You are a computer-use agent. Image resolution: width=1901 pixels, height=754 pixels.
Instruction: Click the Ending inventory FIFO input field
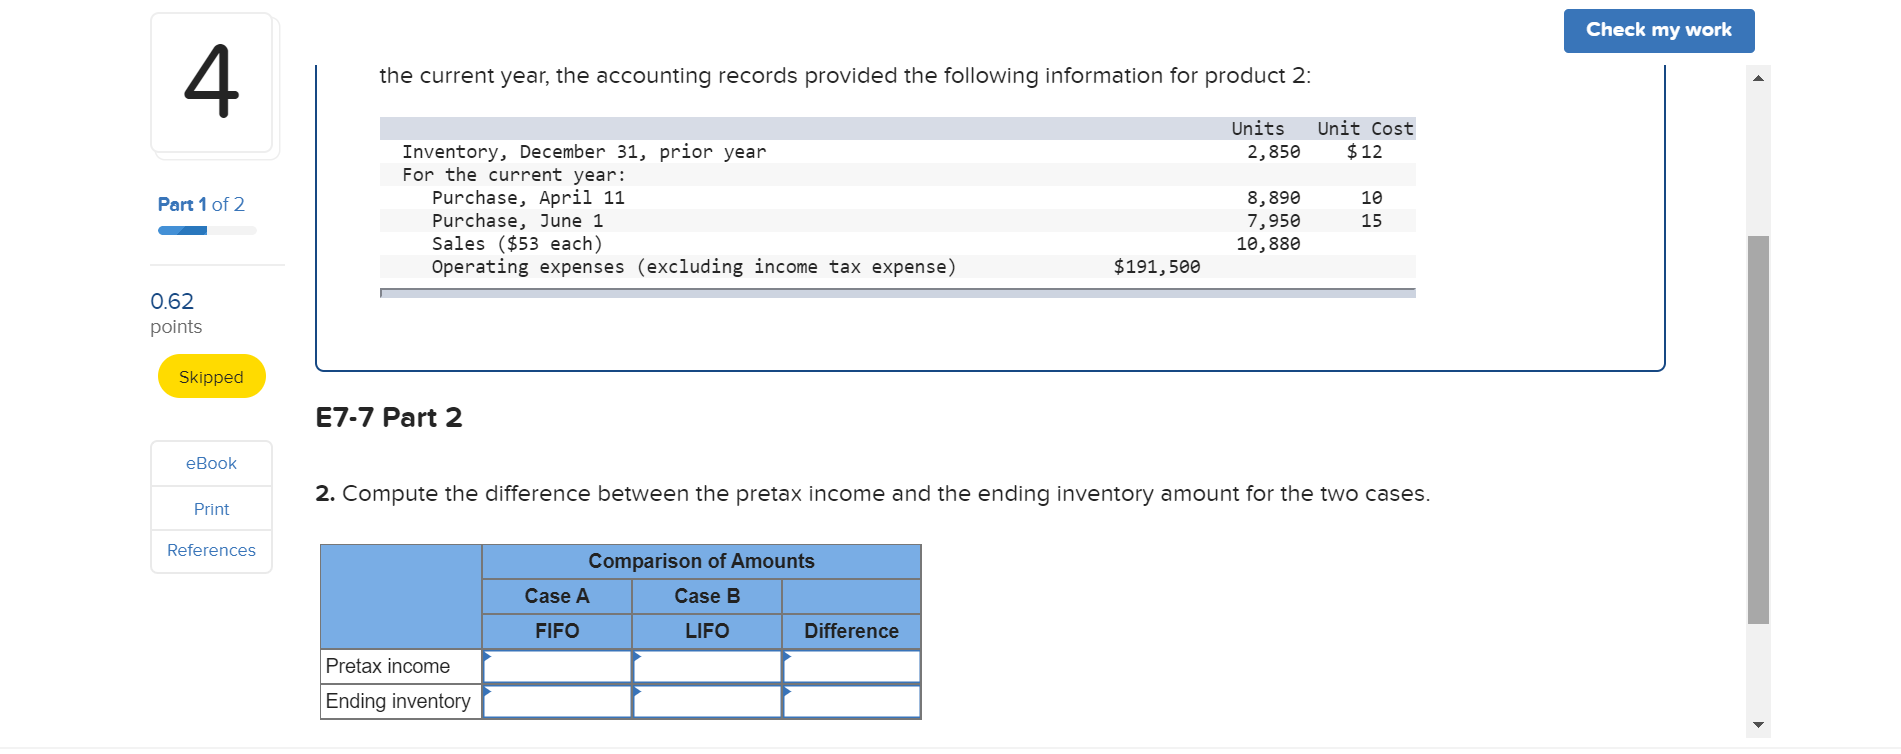point(557,701)
